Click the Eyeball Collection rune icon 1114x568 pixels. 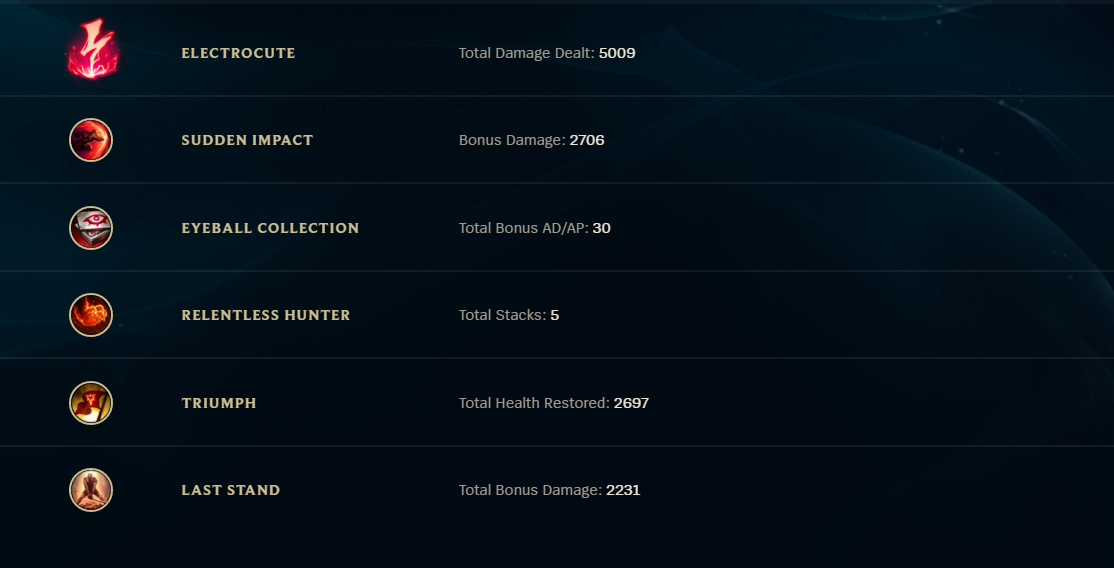coord(91,228)
